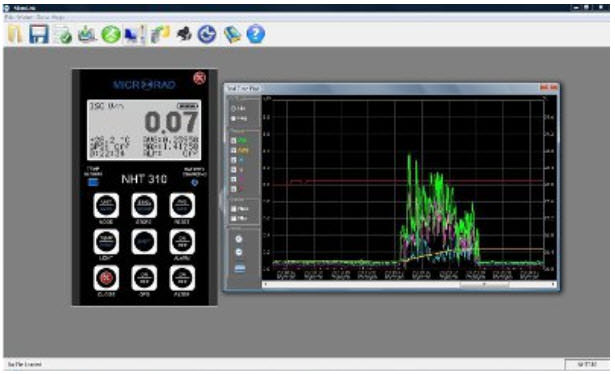
Task: Open the File menu
Action: 9,18
